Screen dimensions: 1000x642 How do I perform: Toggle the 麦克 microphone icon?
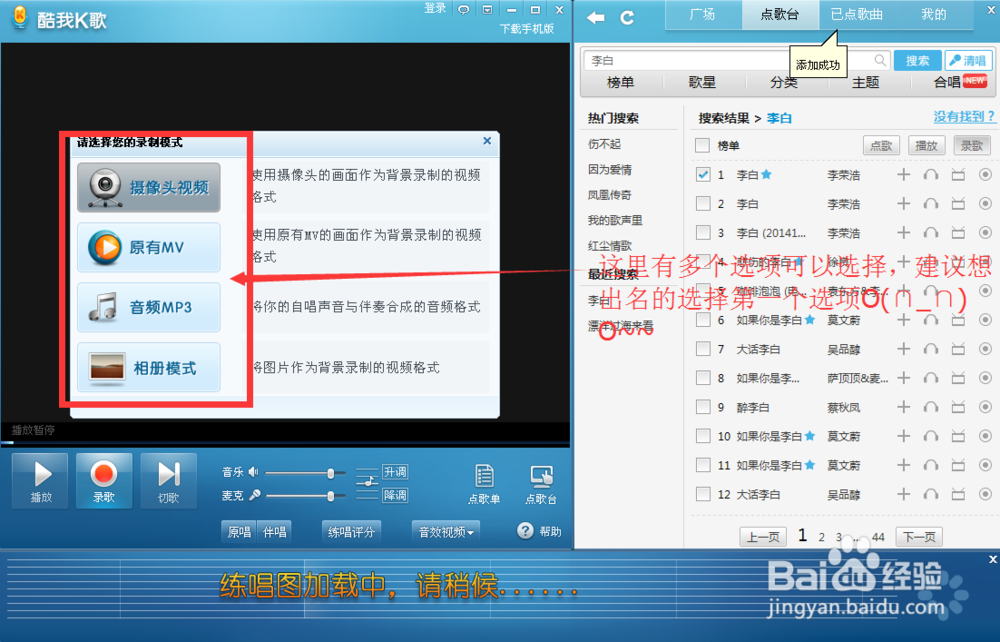pyautogui.click(x=254, y=495)
